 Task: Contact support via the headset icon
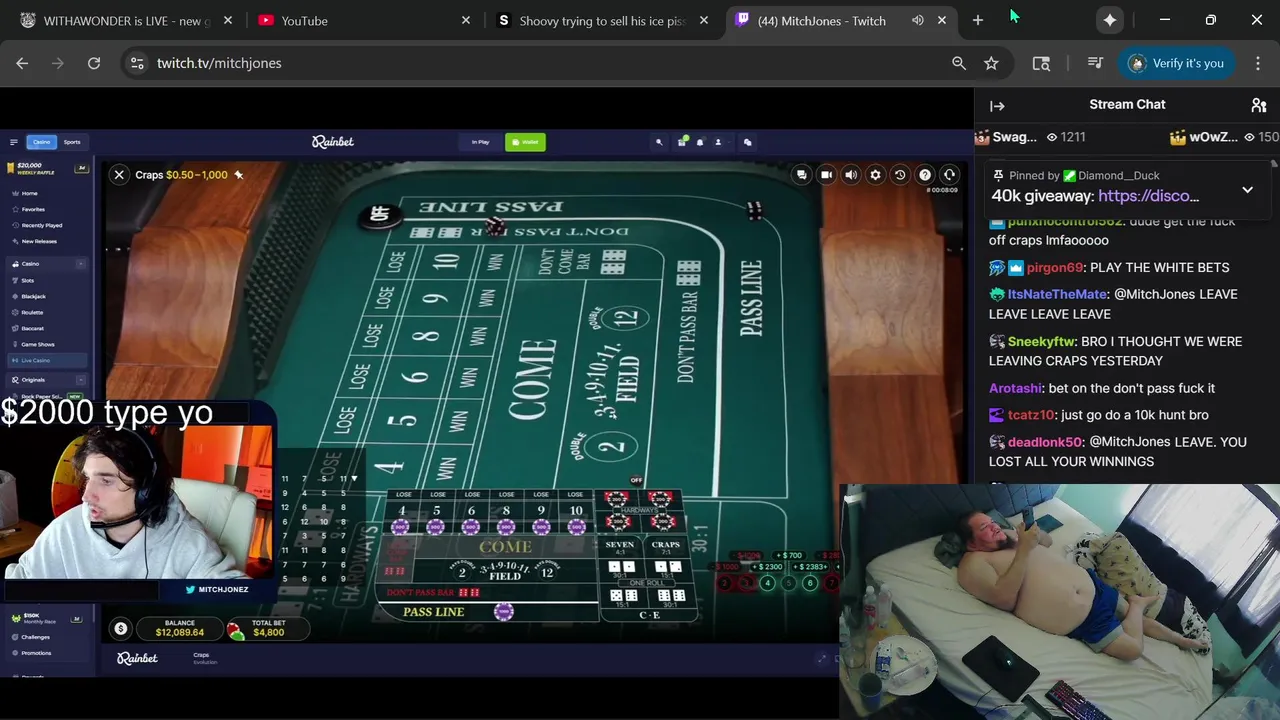click(x=949, y=175)
